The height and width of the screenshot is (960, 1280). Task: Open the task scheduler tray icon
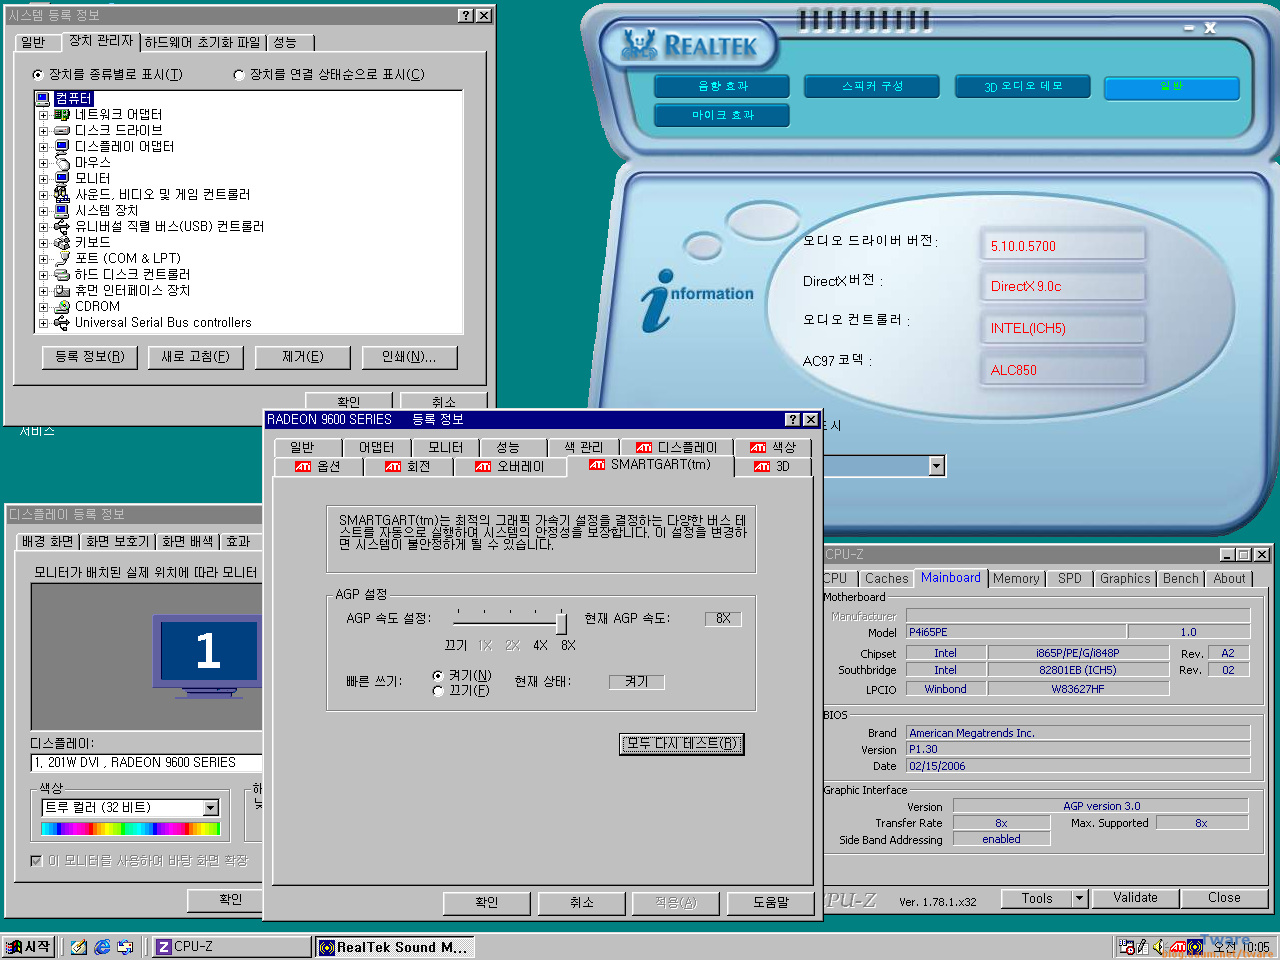pyautogui.click(x=1127, y=946)
